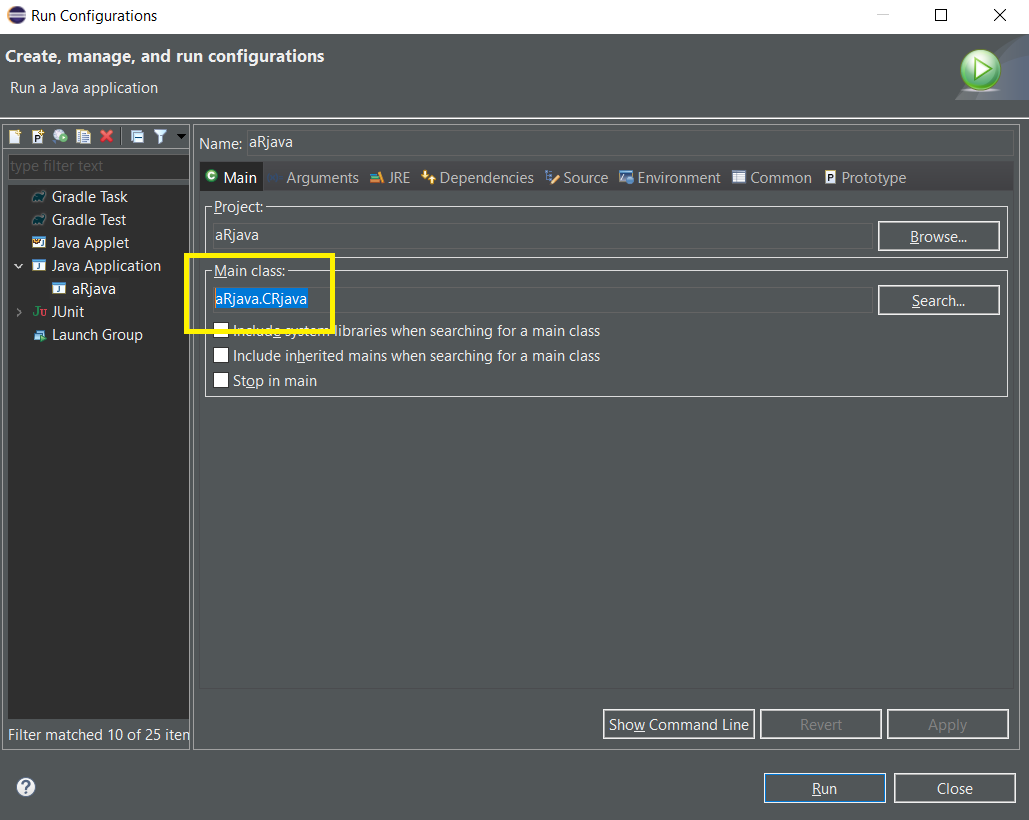Screen dimensions: 1029x820
Task: Open the Source tab label
Action: coord(585,178)
